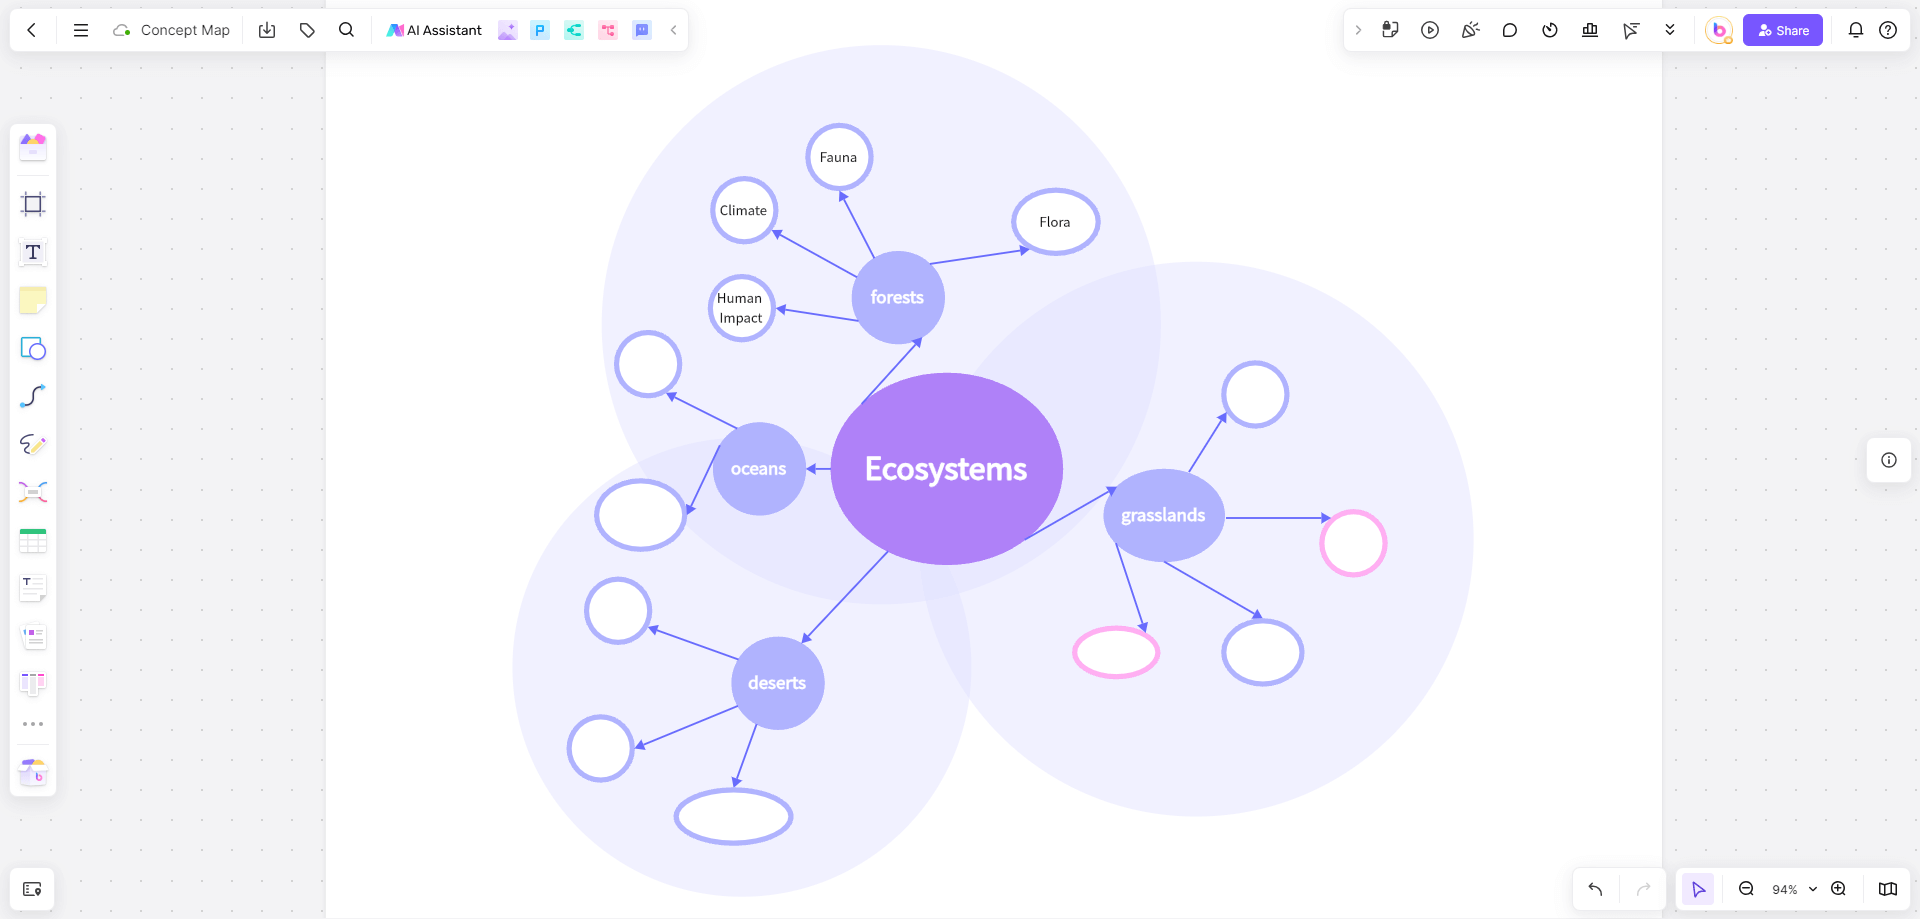Image resolution: width=1920 pixels, height=919 pixels.
Task: Select the forests node
Action: pos(898,297)
